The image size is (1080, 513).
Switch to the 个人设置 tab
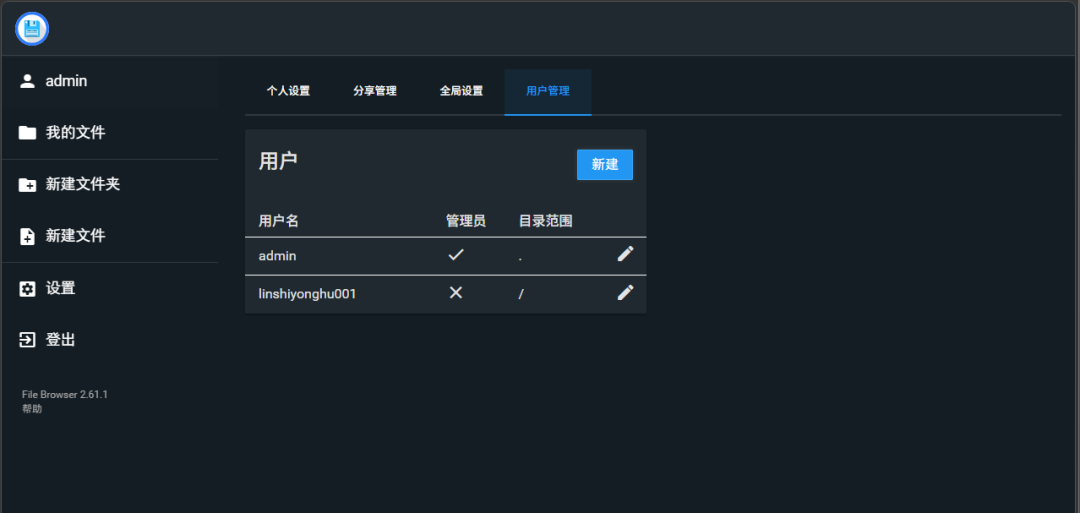coord(289,91)
